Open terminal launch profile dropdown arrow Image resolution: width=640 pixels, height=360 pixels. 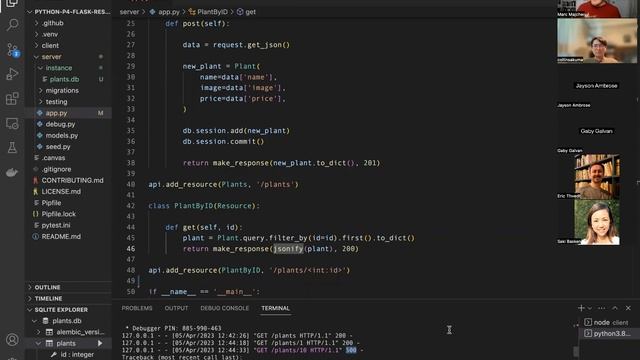pos(589,308)
